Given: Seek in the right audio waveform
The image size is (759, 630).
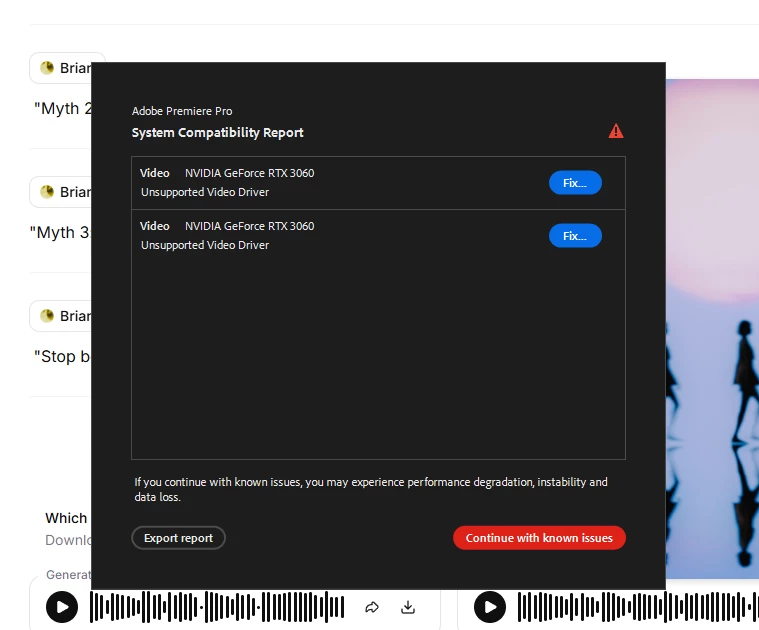Looking at the screenshot, I should [638, 607].
